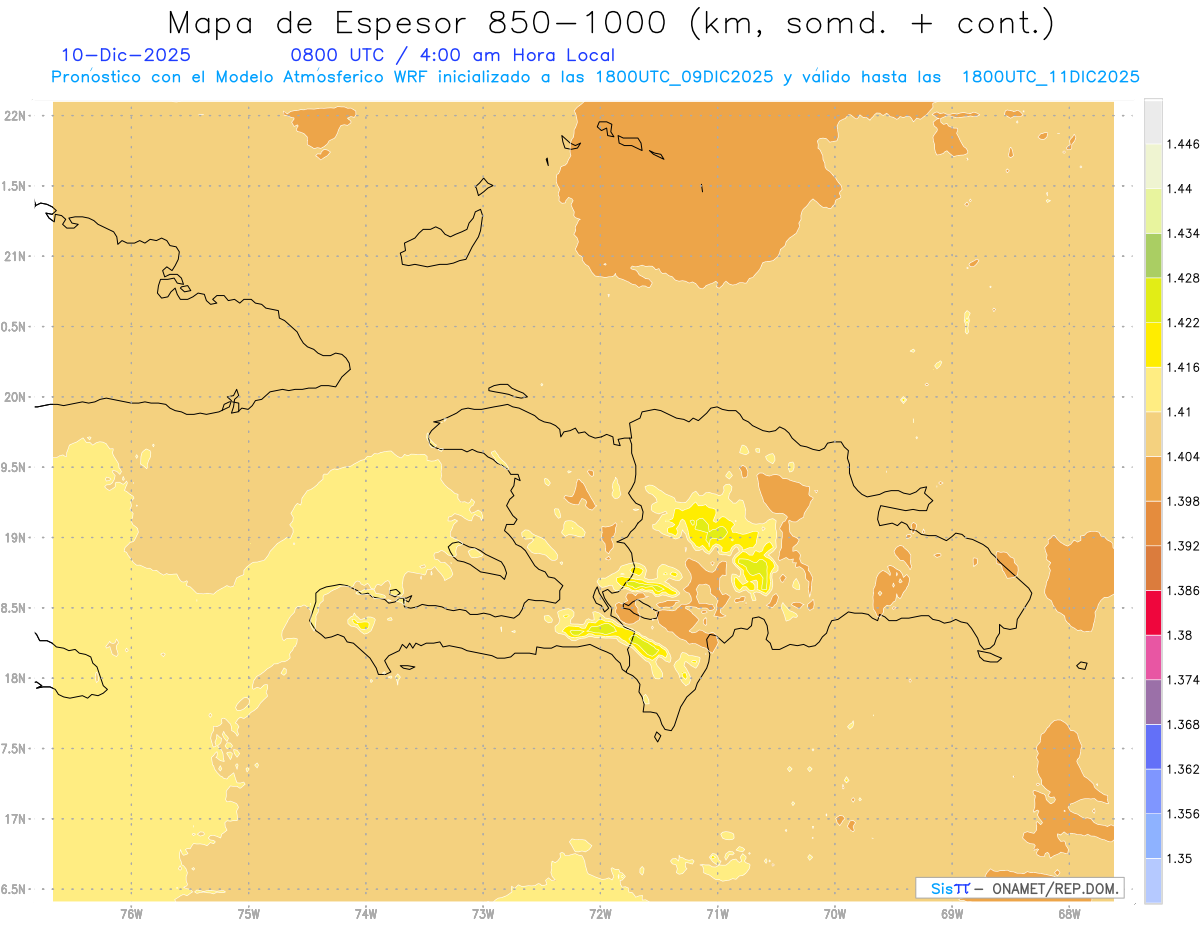This screenshot has height=927, width=1200.
Task: Click the color bar value '1.416'
Action: click(x=1182, y=367)
